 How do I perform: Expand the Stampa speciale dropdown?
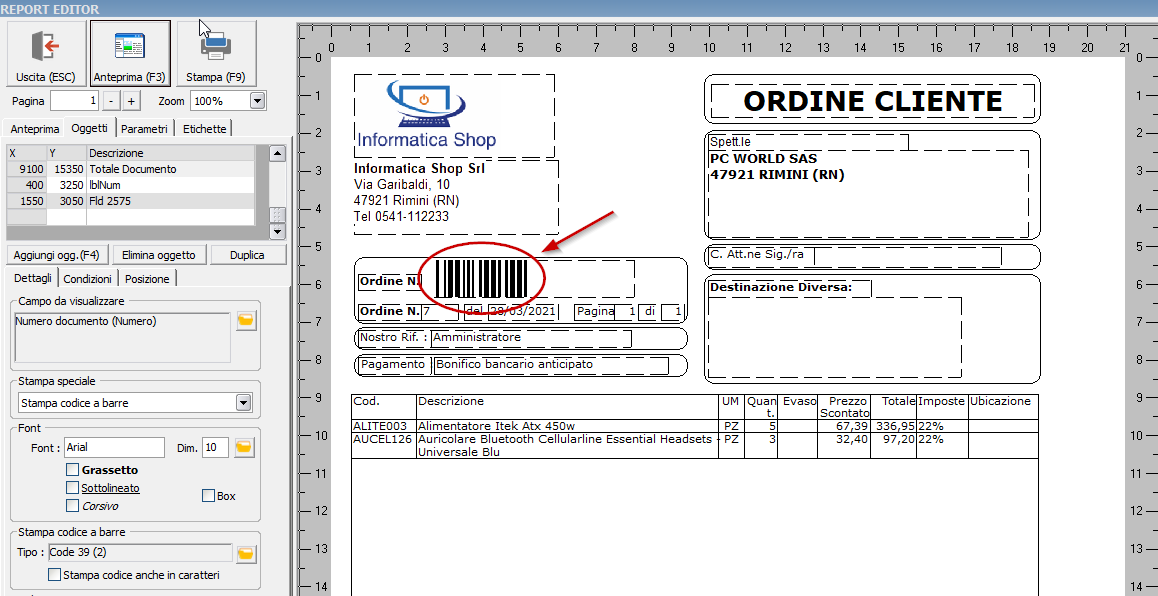click(243, 403)
